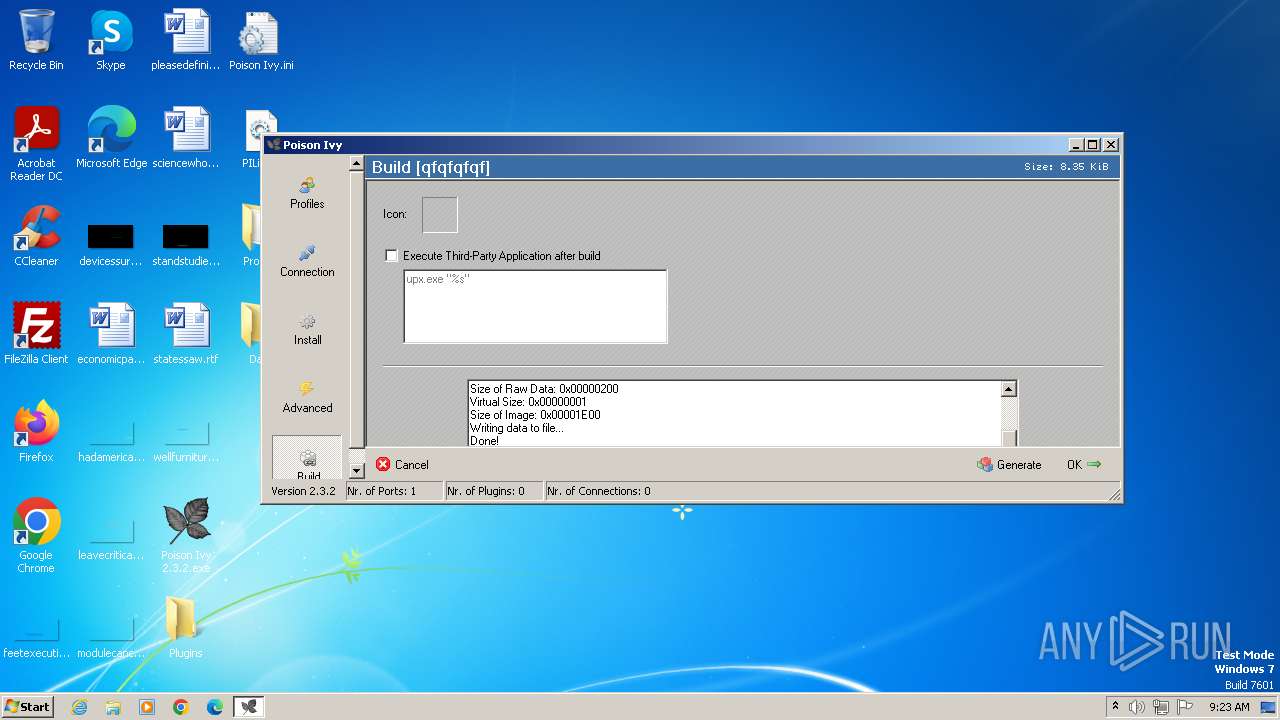Launch Internet Explorer from taskbar
Image resolution: width=1280 pixels, height=720 pixels.
tap(79, 707)
